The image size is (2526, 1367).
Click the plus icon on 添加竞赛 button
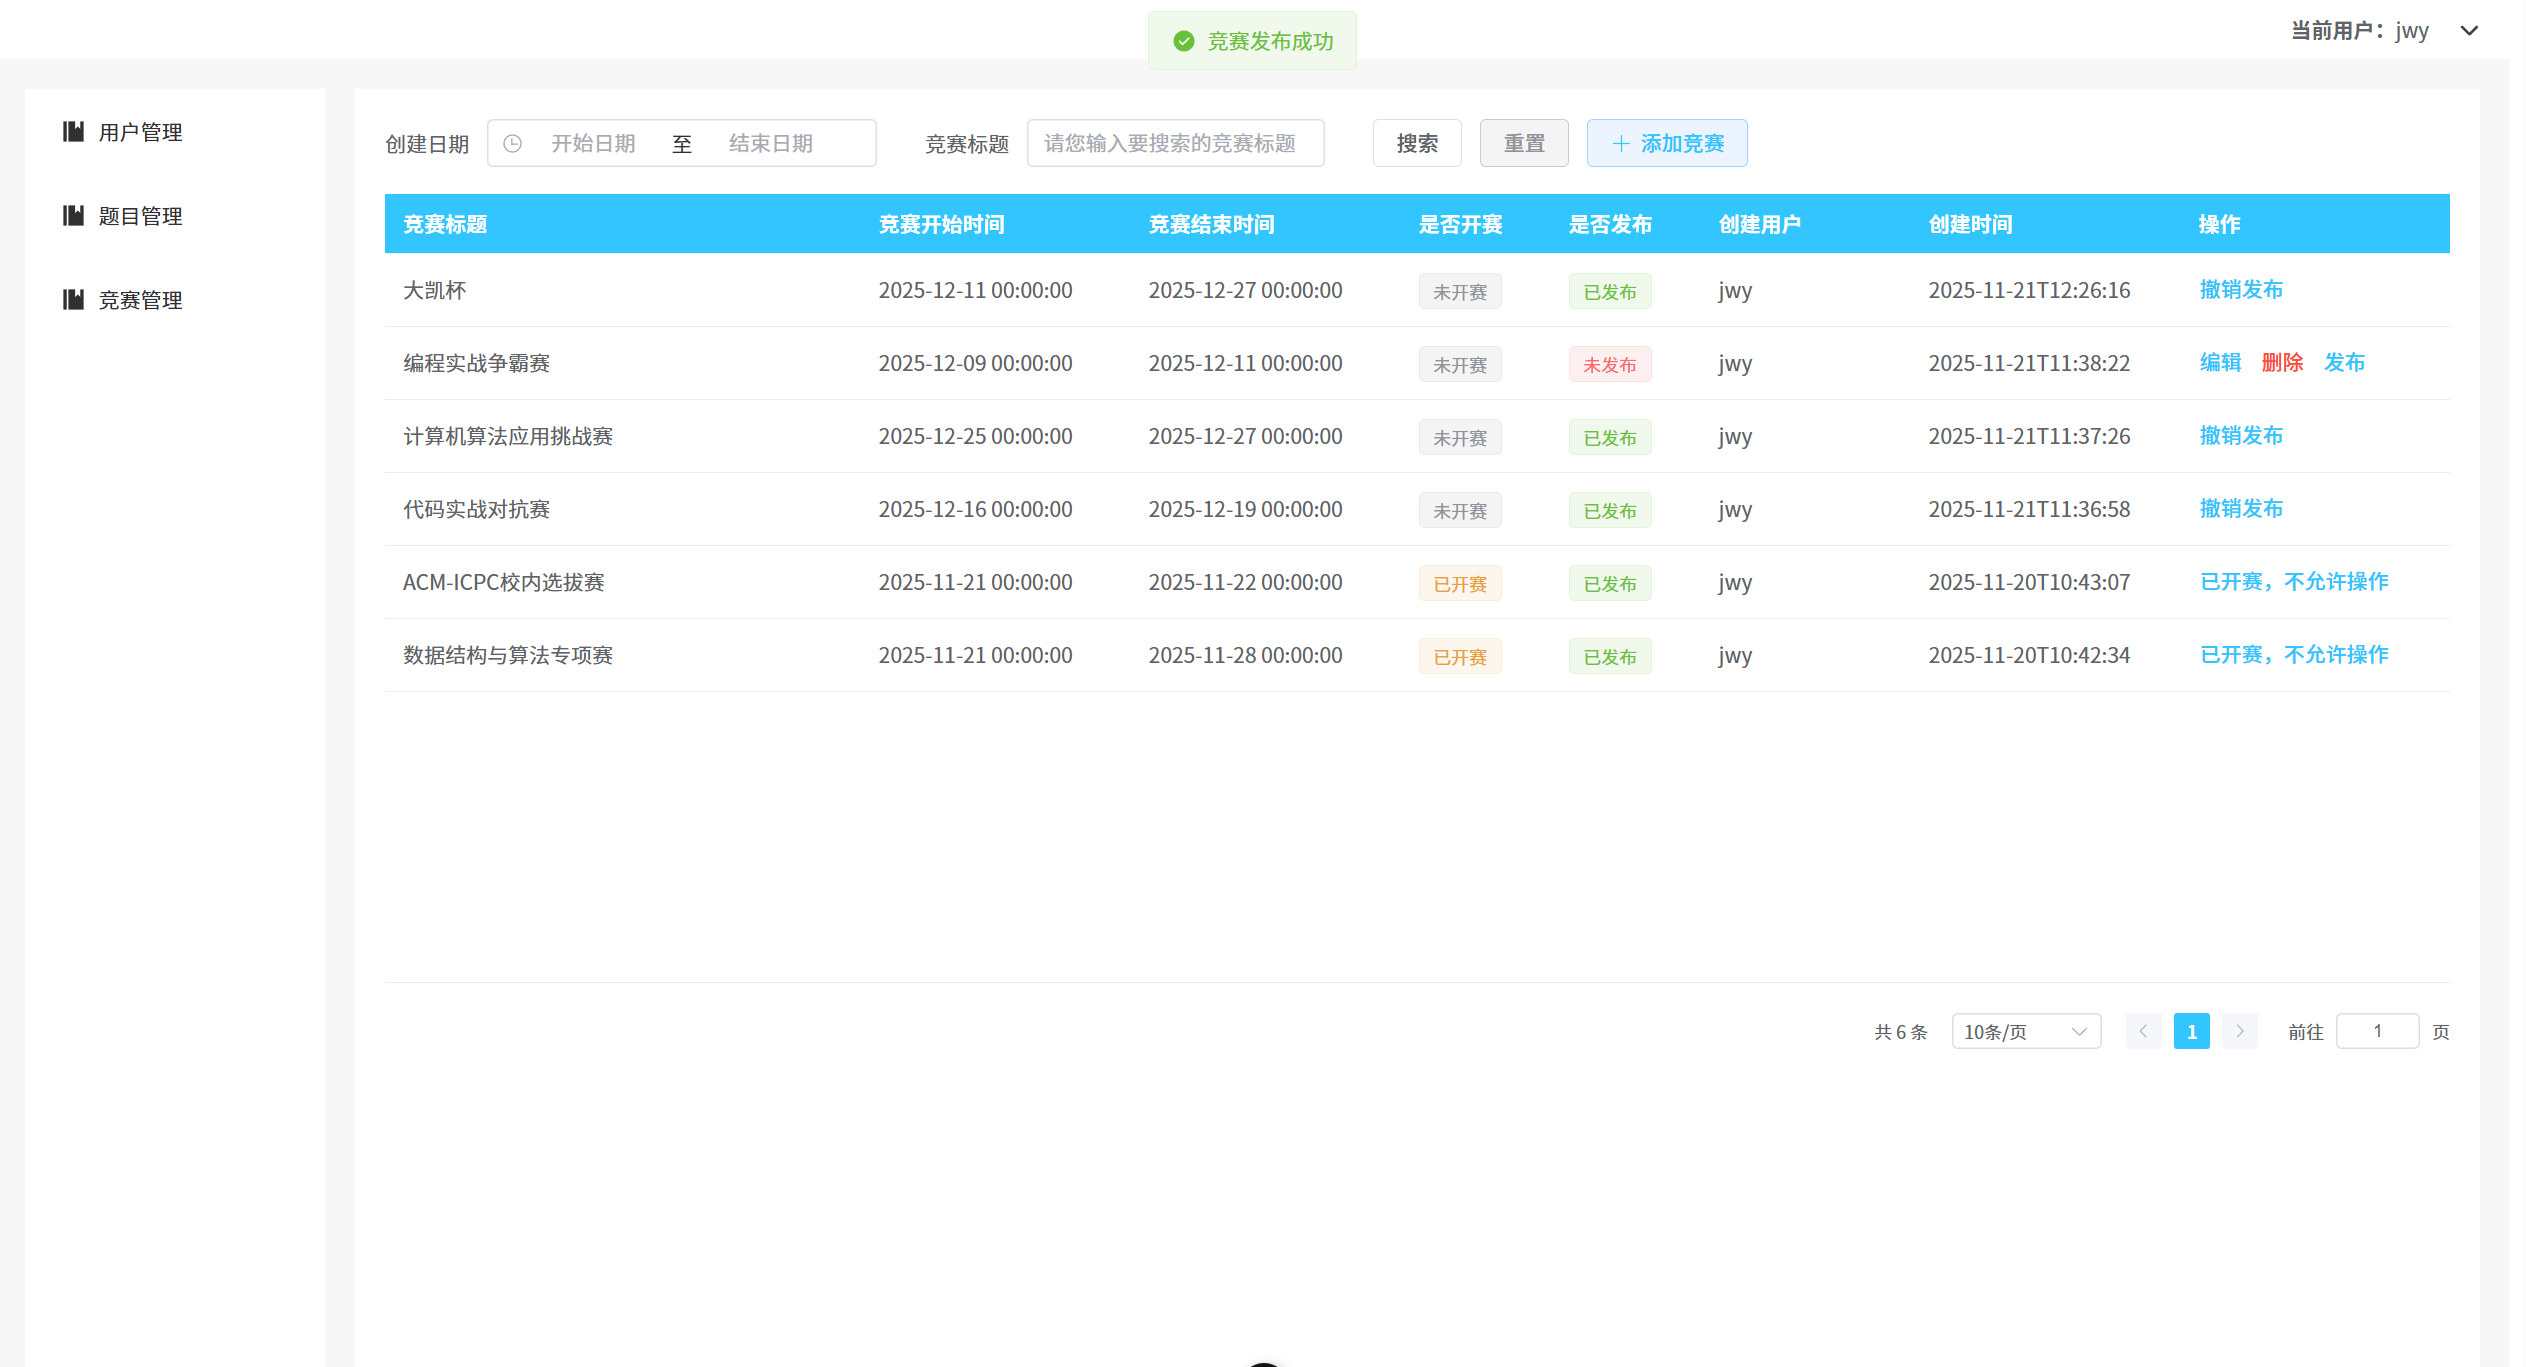(1620, 144)
